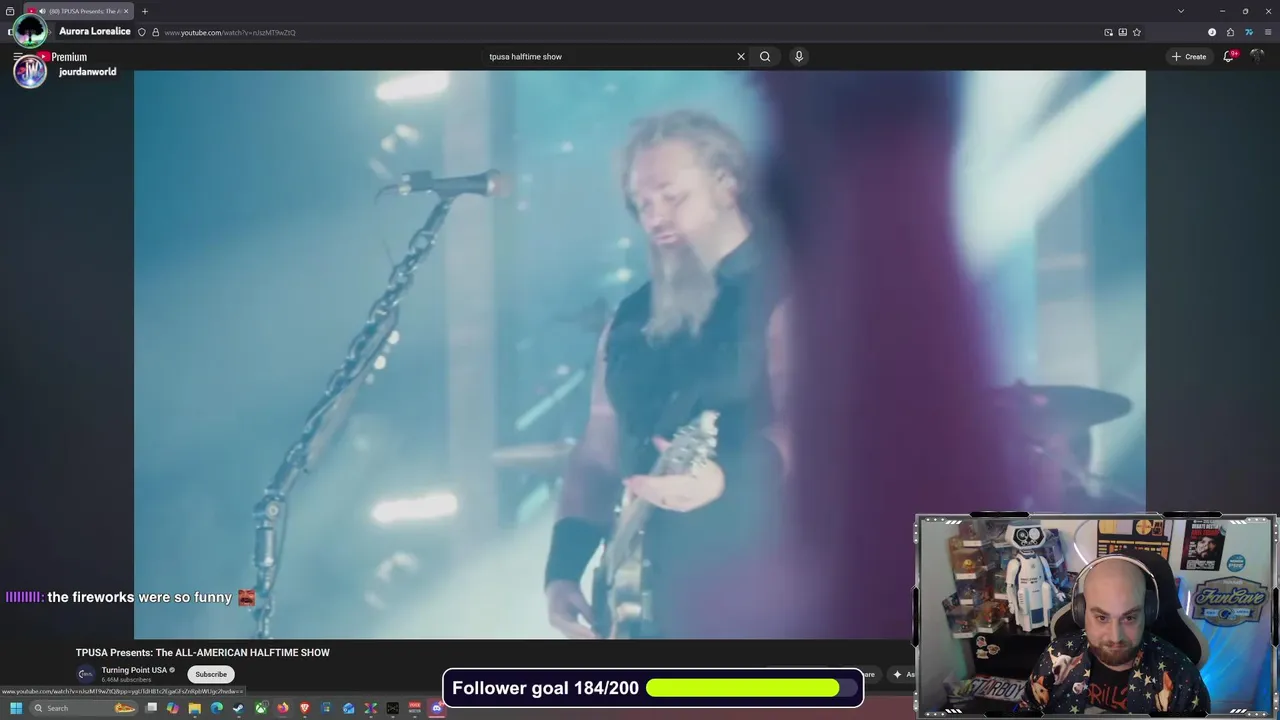Image resolution: width=1280 pixels, height=720 pixels.
Task: Click the screenshot icon in address bar
Action: click(1122, 32)
